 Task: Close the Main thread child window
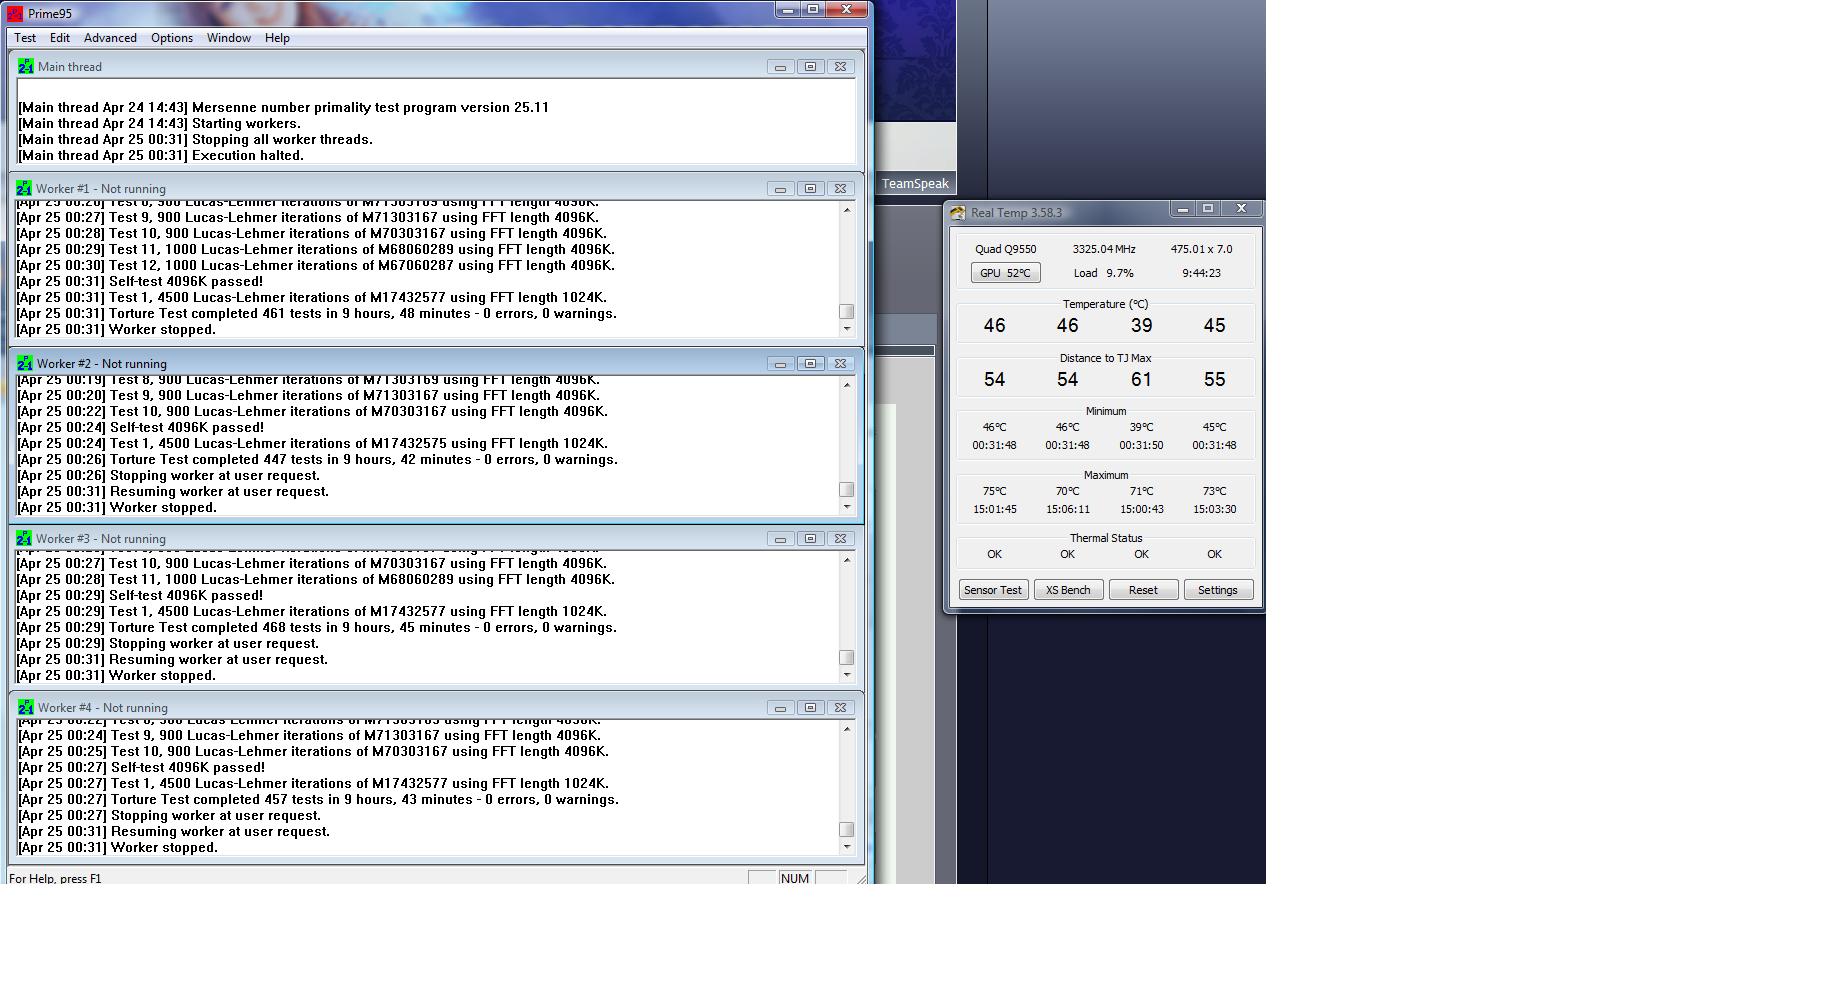[x=841, y=67]
